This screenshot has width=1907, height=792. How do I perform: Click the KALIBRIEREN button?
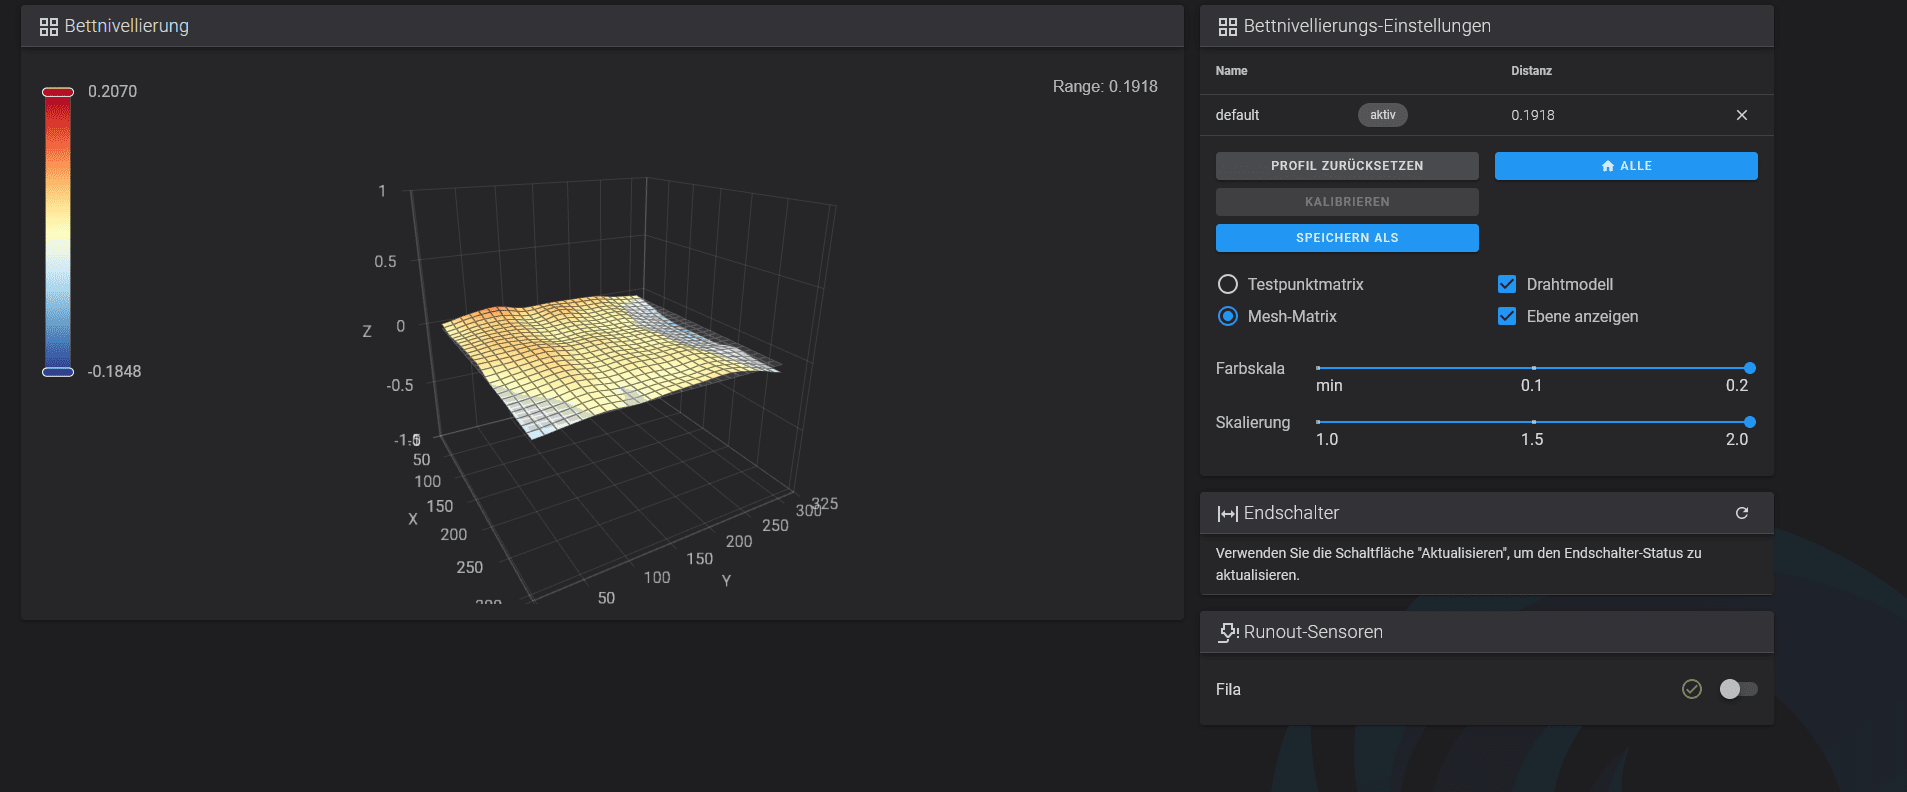pyautogui.click(x=1346, y=202)
